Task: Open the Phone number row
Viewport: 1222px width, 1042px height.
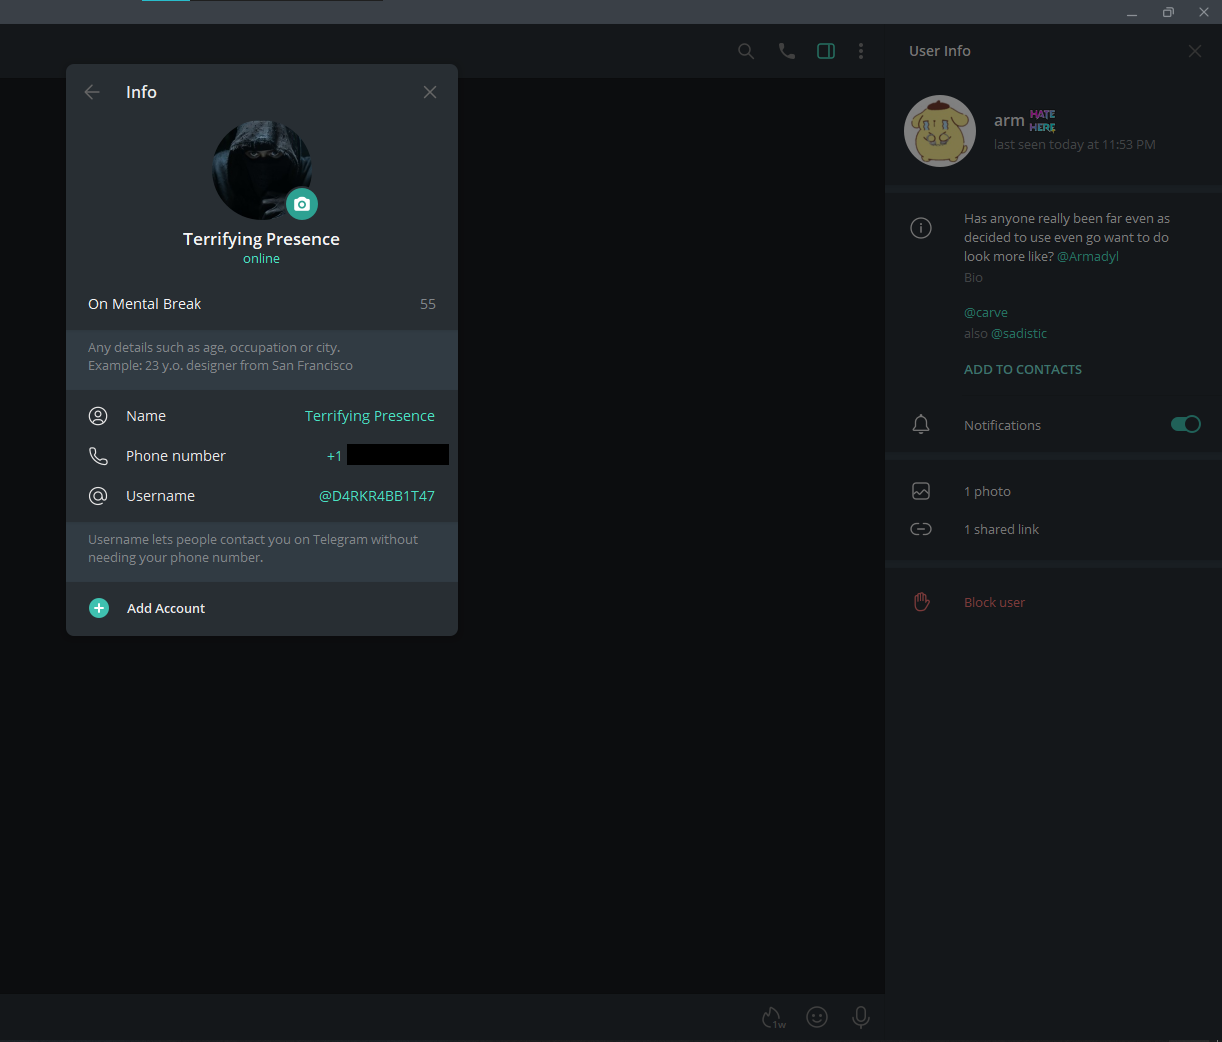Action: click(x=262, y=456)
